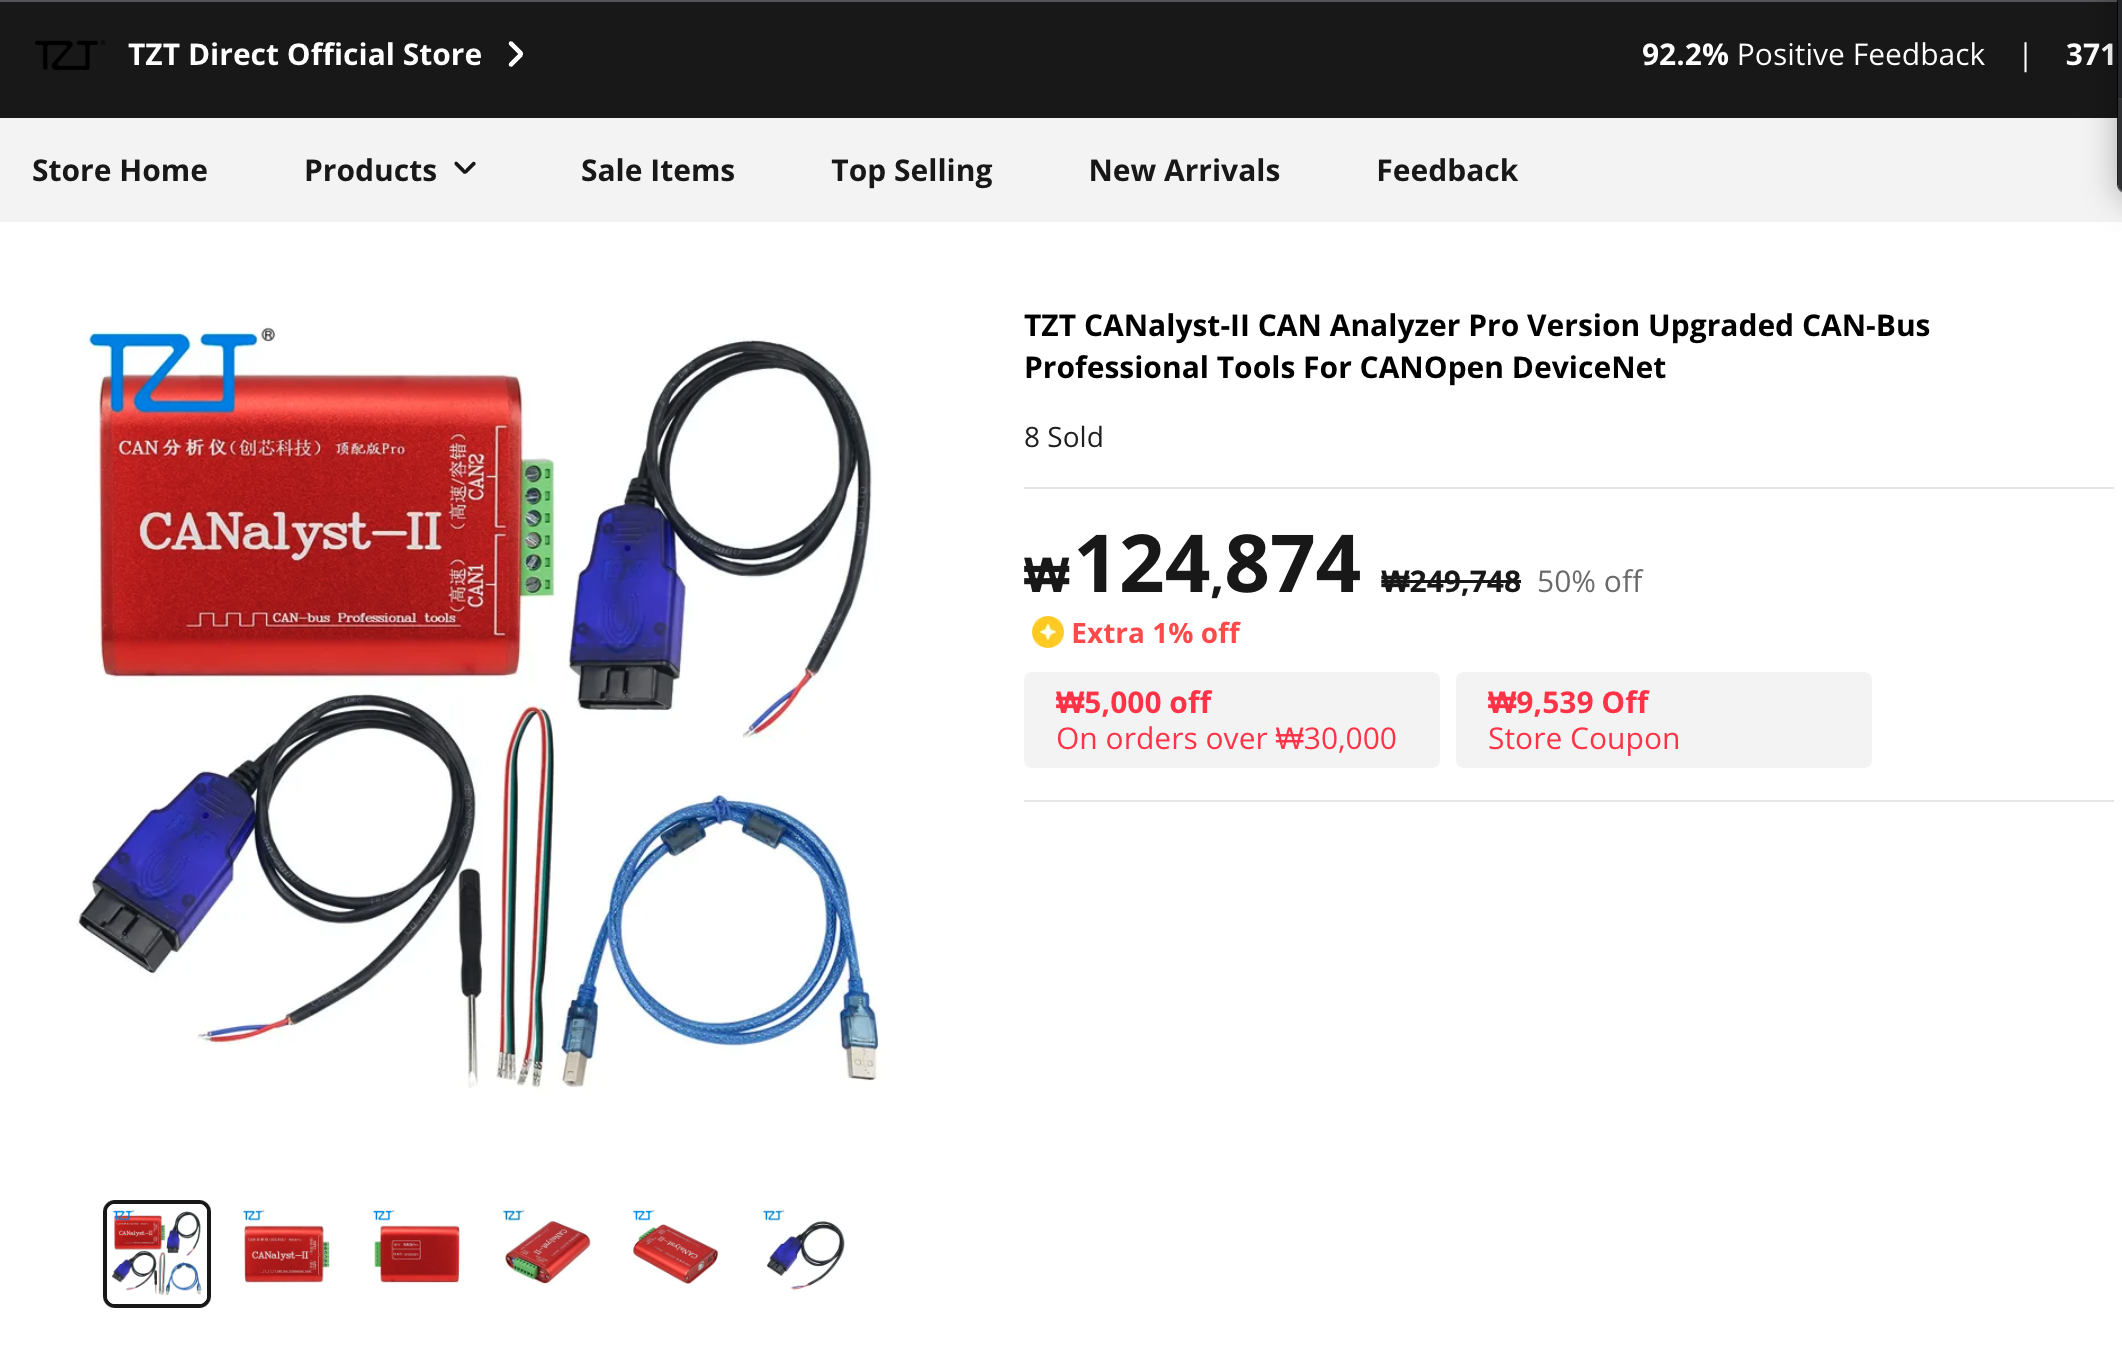Select the sixth thumbnail showing OBD cable
2122x1366 pixels.
(806, 1254)
